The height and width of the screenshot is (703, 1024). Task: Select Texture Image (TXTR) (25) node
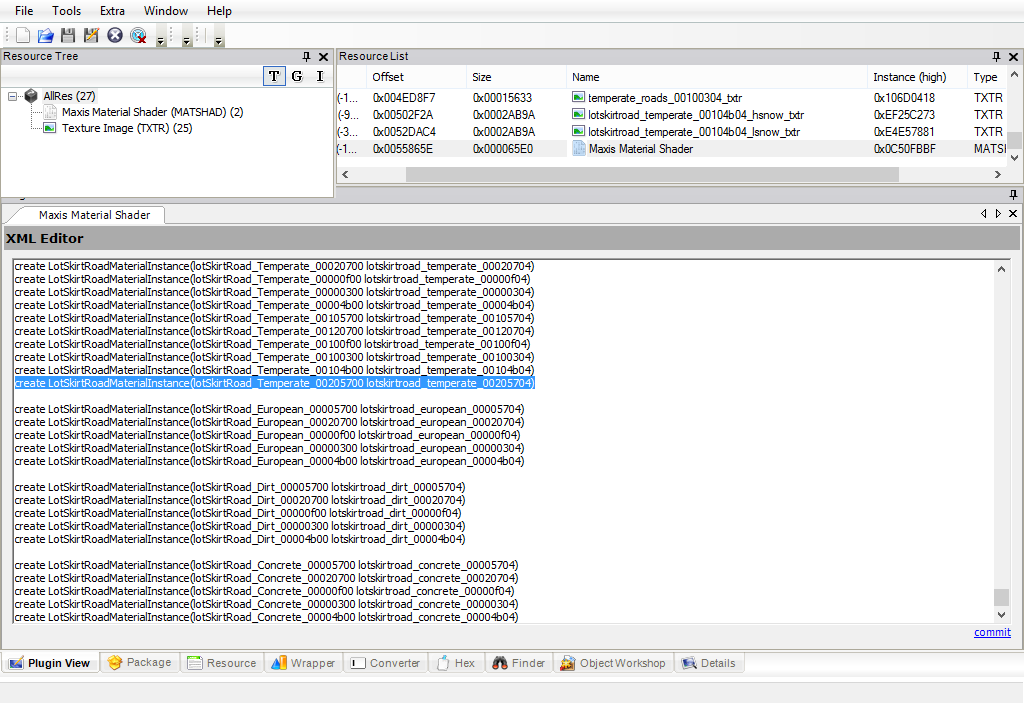(x=127, y=128)
